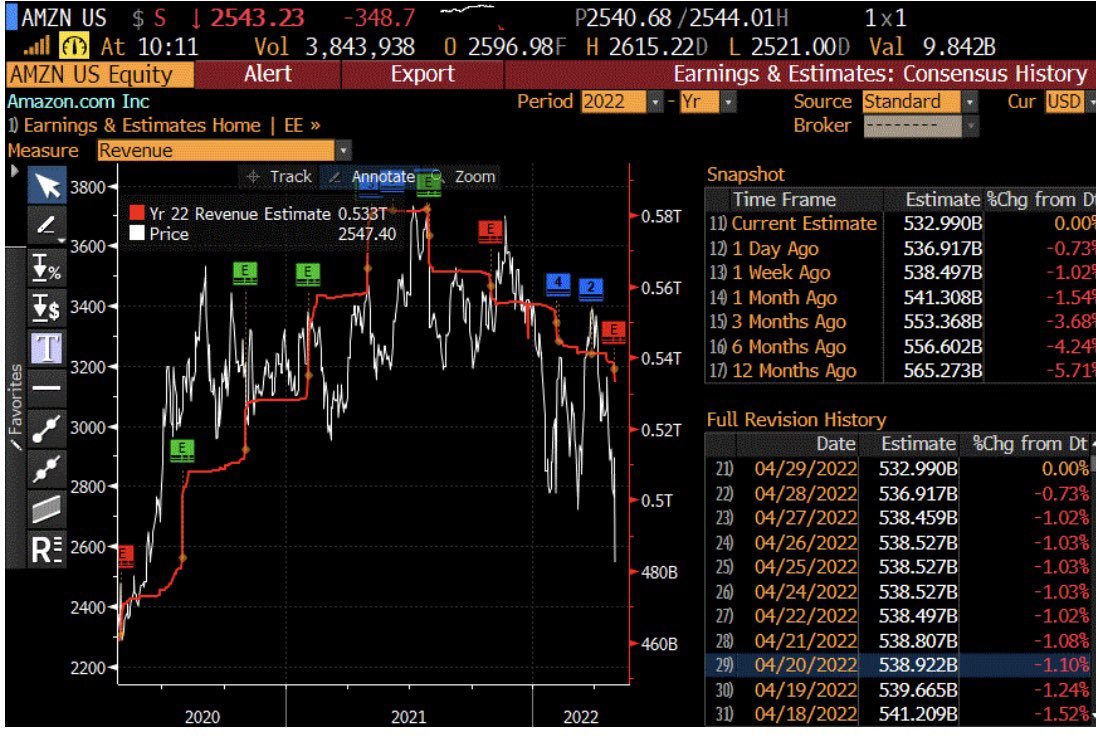Select the 04/18/2022 revision row
This screenshot has width=1096, height=745.
point(897,714)
